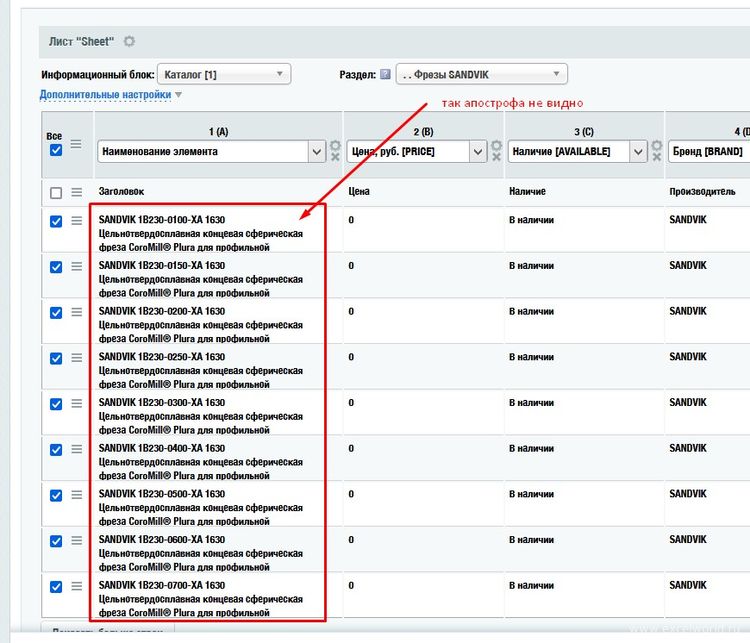
Task: Uncheck row 1B230-0400-XA 1630 checkbox
Action: coord(56,450)
